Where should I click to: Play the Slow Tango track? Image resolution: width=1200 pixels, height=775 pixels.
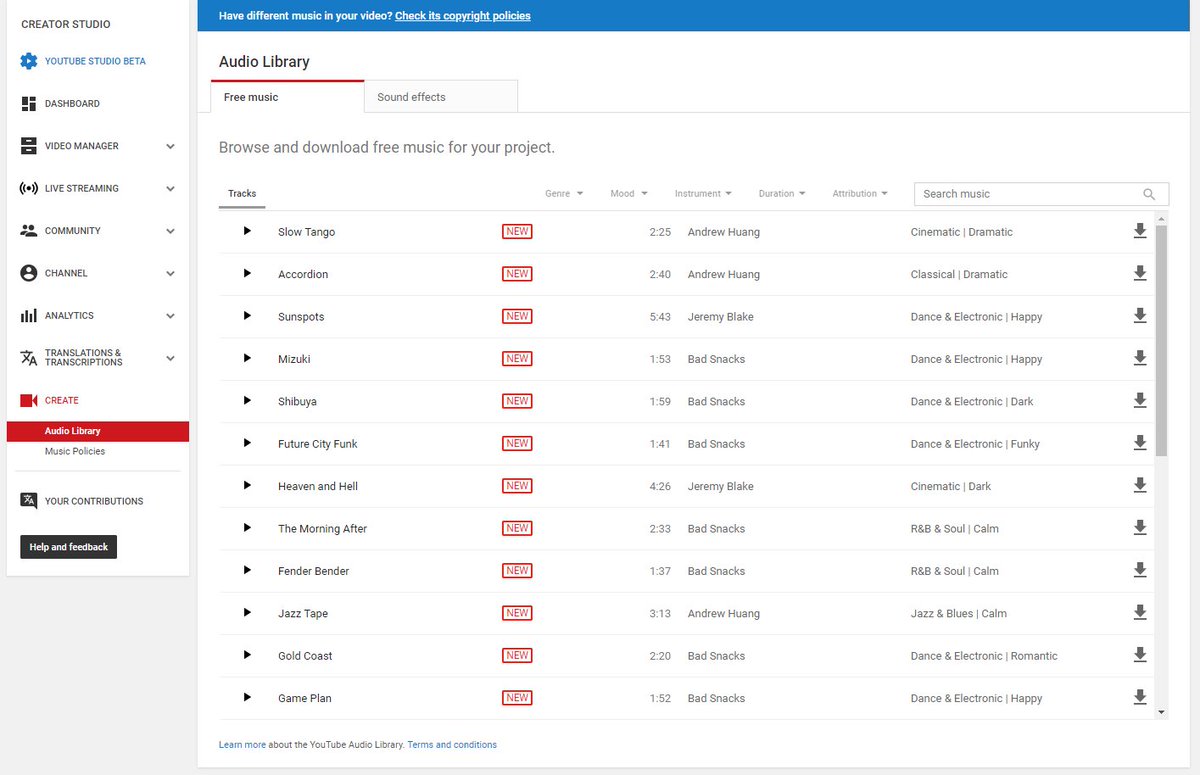(x=247, y=231)
